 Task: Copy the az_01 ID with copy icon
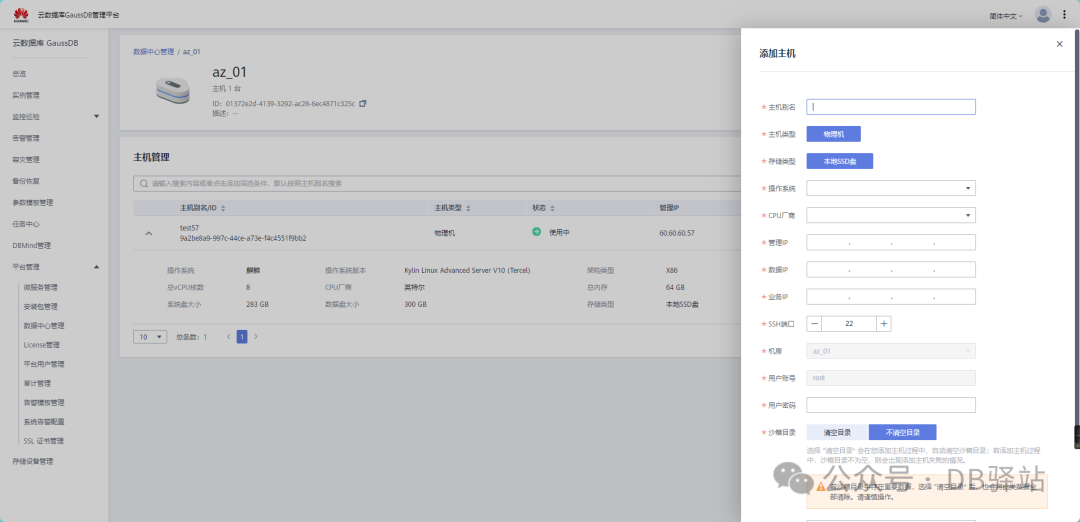[x=363, y=103]
